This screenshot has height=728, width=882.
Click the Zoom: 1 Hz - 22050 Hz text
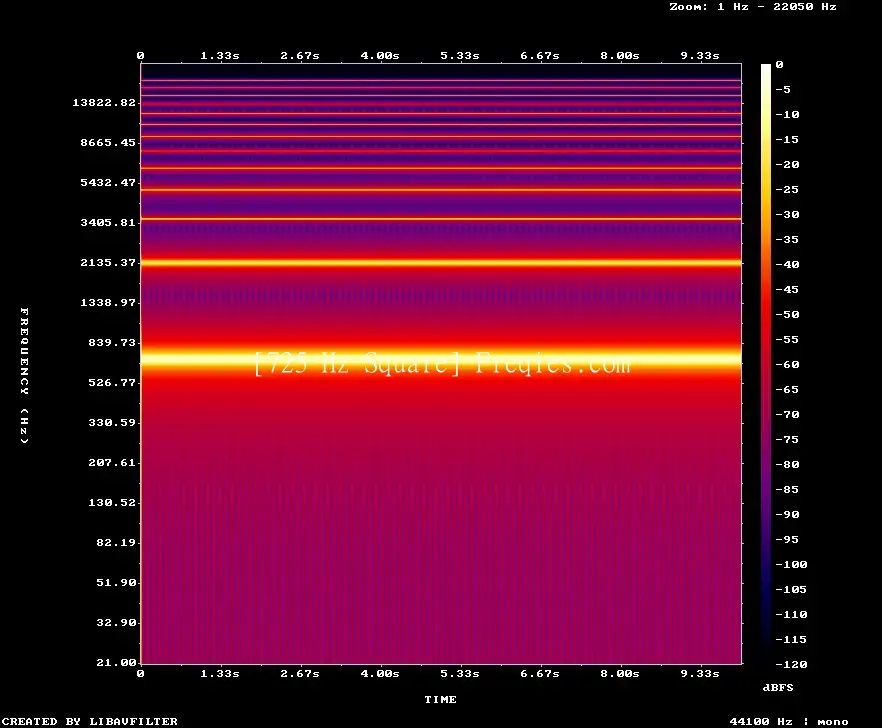(753, 7)
